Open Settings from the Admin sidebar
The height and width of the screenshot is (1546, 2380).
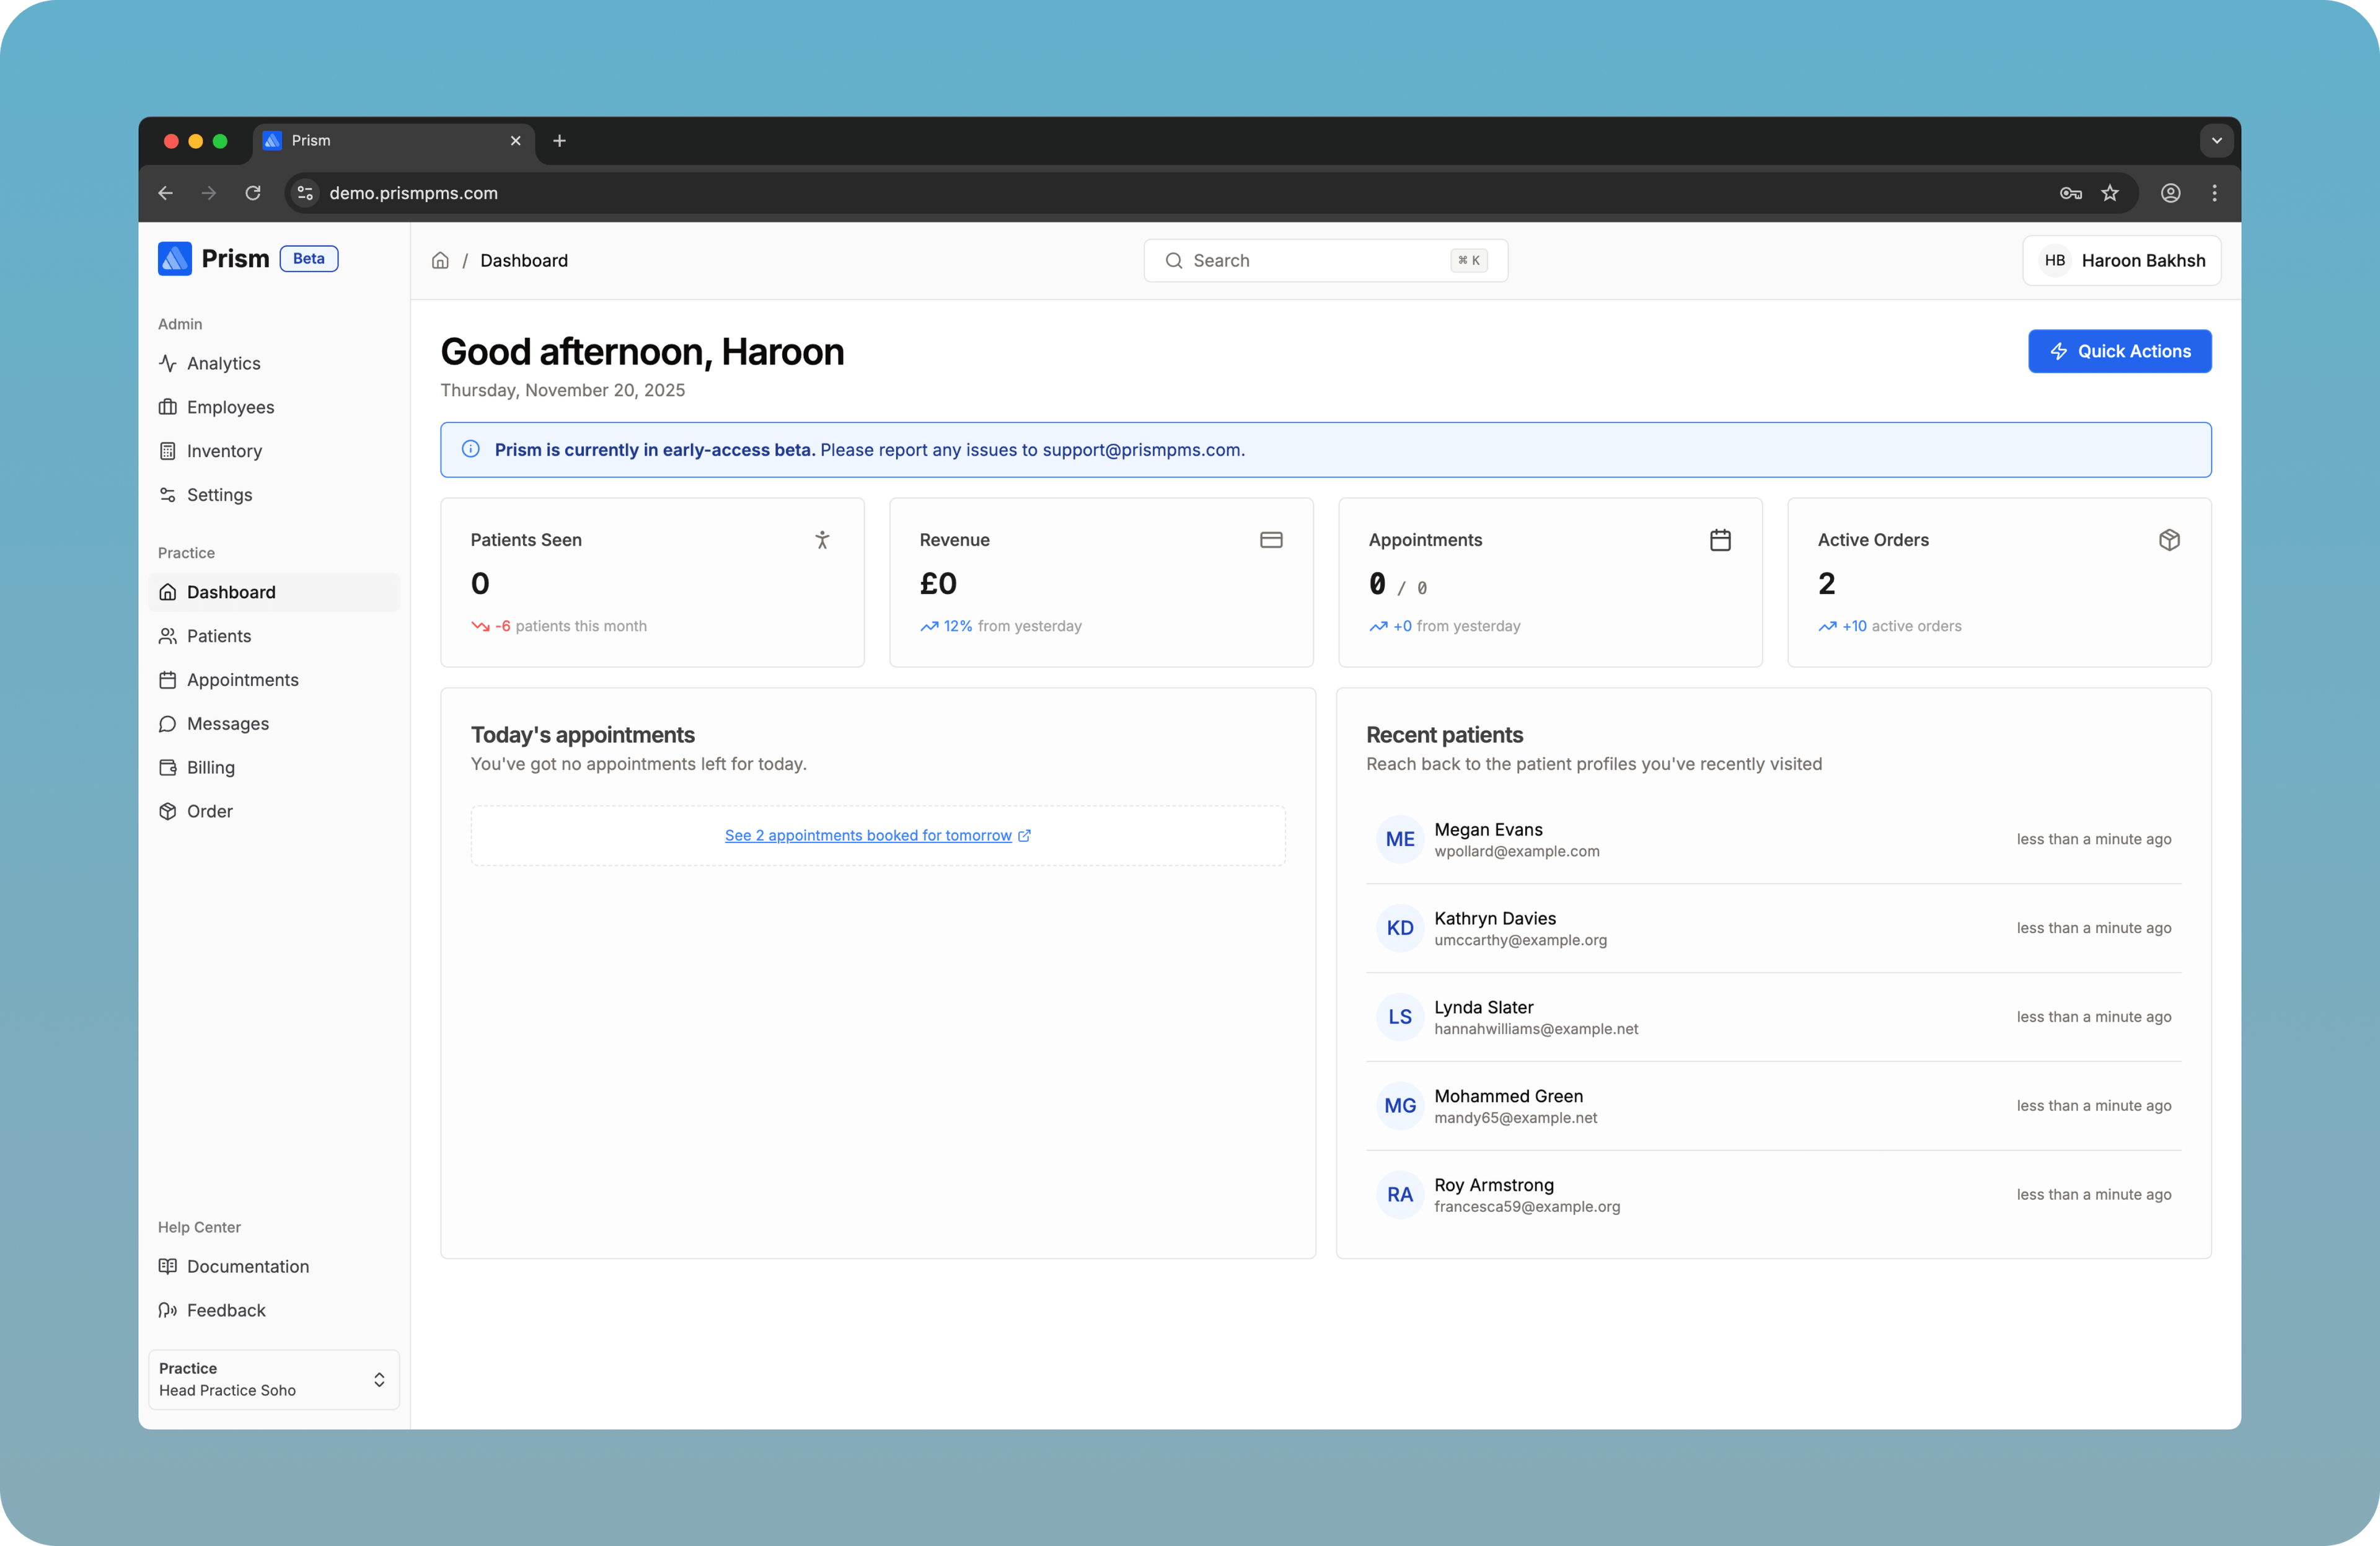[219, 495]
